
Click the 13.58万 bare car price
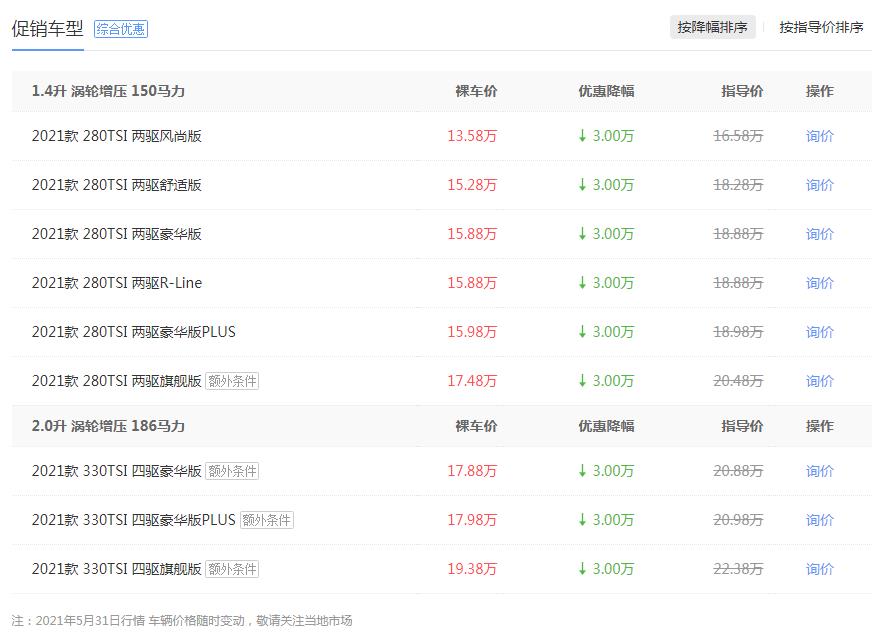click(472, 136)
